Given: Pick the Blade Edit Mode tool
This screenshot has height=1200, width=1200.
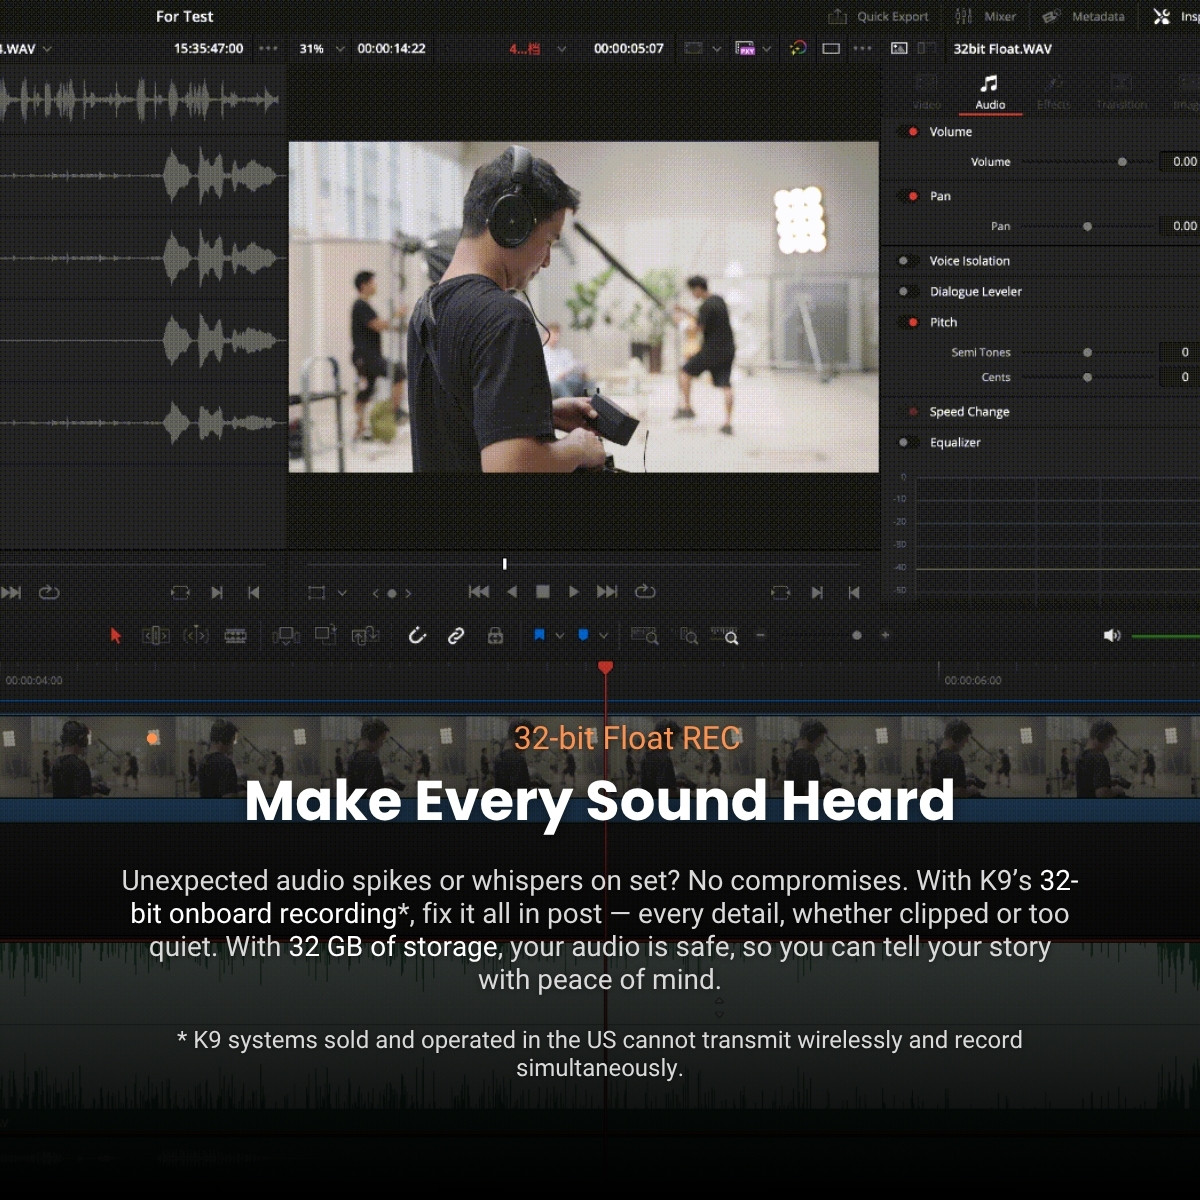Looking at the screenshot, I should click(x=236, y=636).
